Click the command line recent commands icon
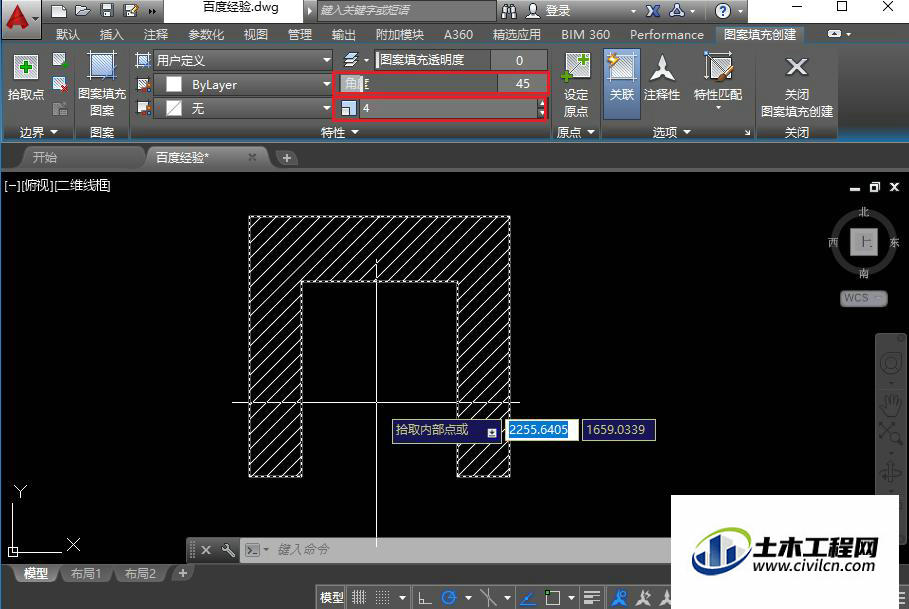Viewport: 909px width, 609px height. (x=252, y=550)
